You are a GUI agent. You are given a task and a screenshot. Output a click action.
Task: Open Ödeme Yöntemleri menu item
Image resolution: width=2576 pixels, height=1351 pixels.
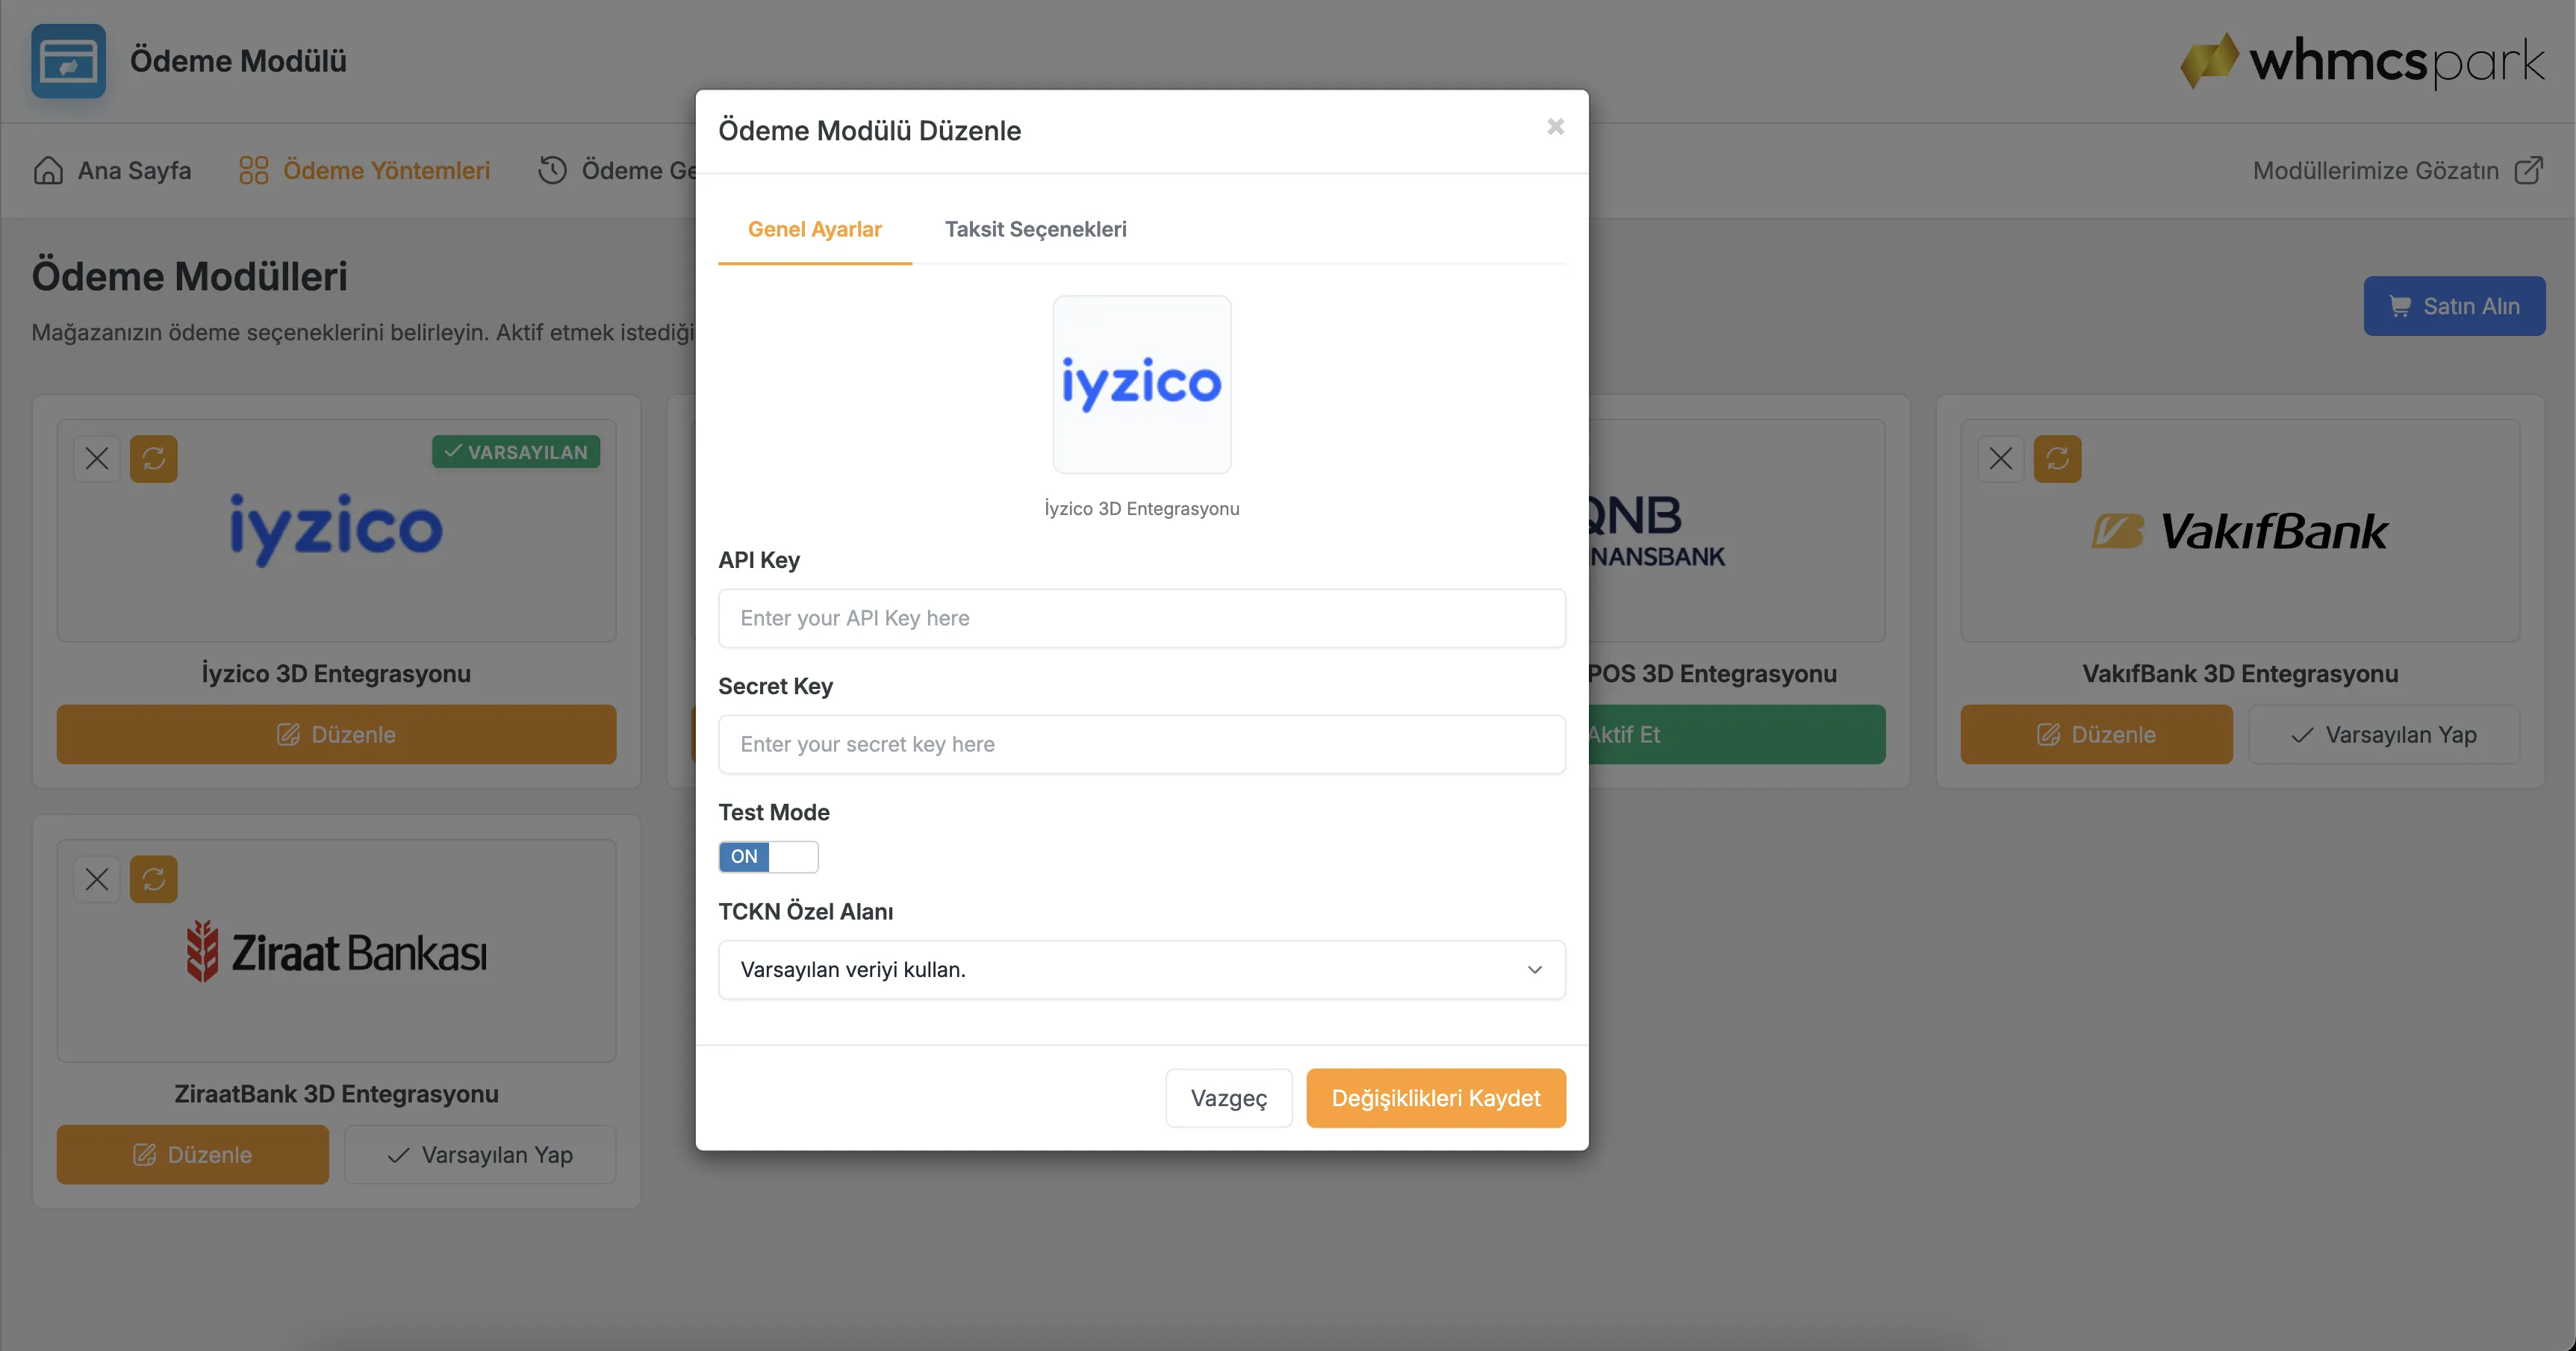364,171
